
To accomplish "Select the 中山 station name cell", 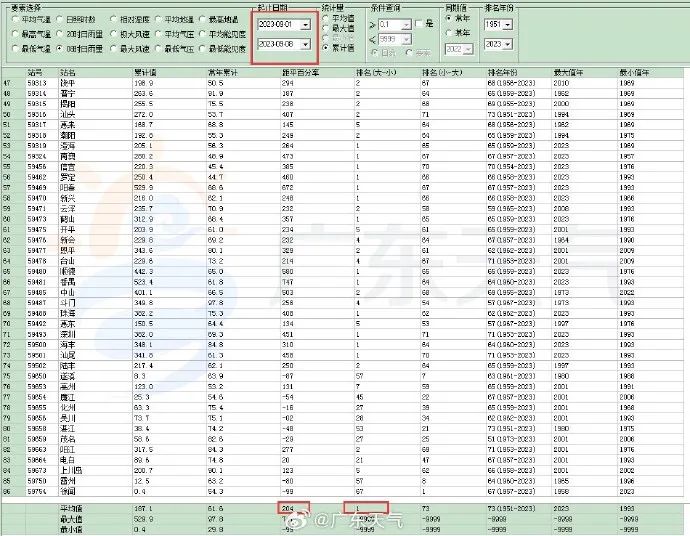I will [x=68, y=293].
